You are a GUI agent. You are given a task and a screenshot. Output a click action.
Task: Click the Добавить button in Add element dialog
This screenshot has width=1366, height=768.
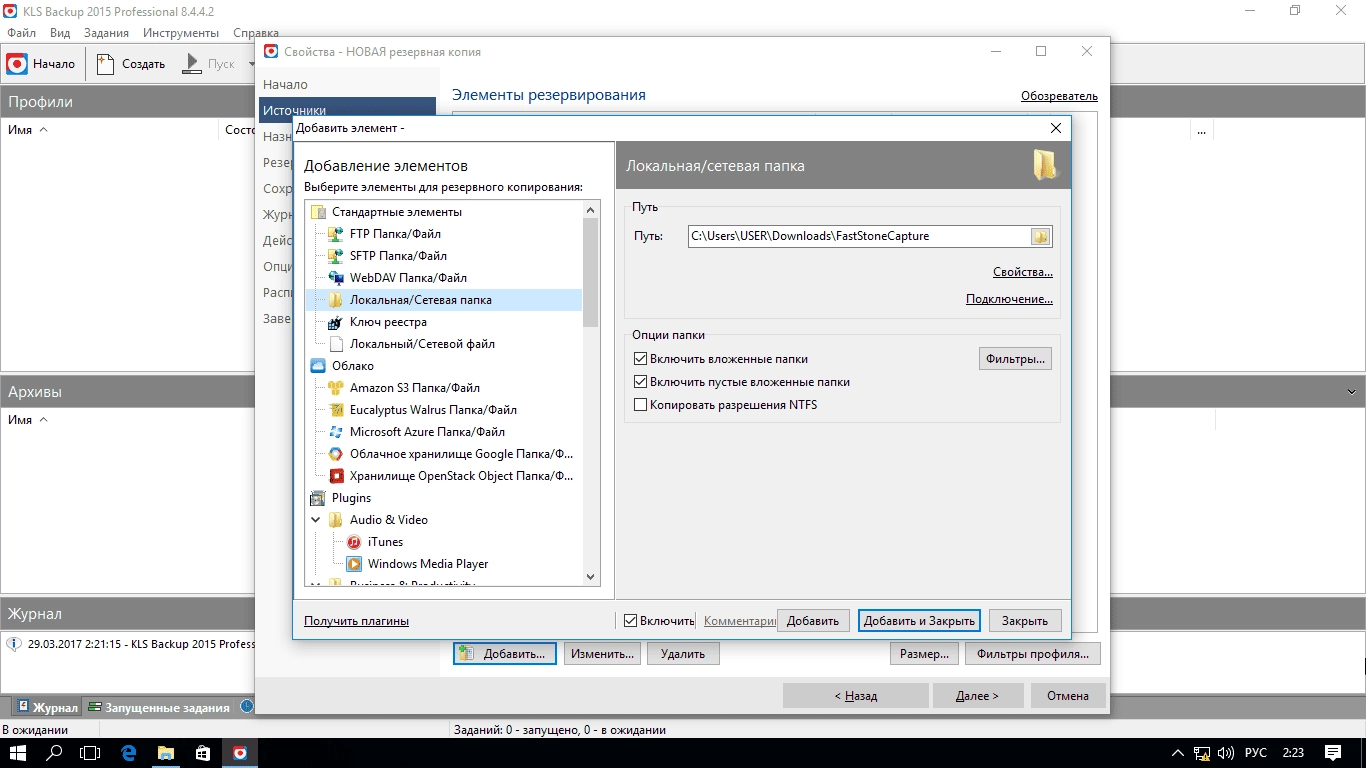(x=813, y=621)
